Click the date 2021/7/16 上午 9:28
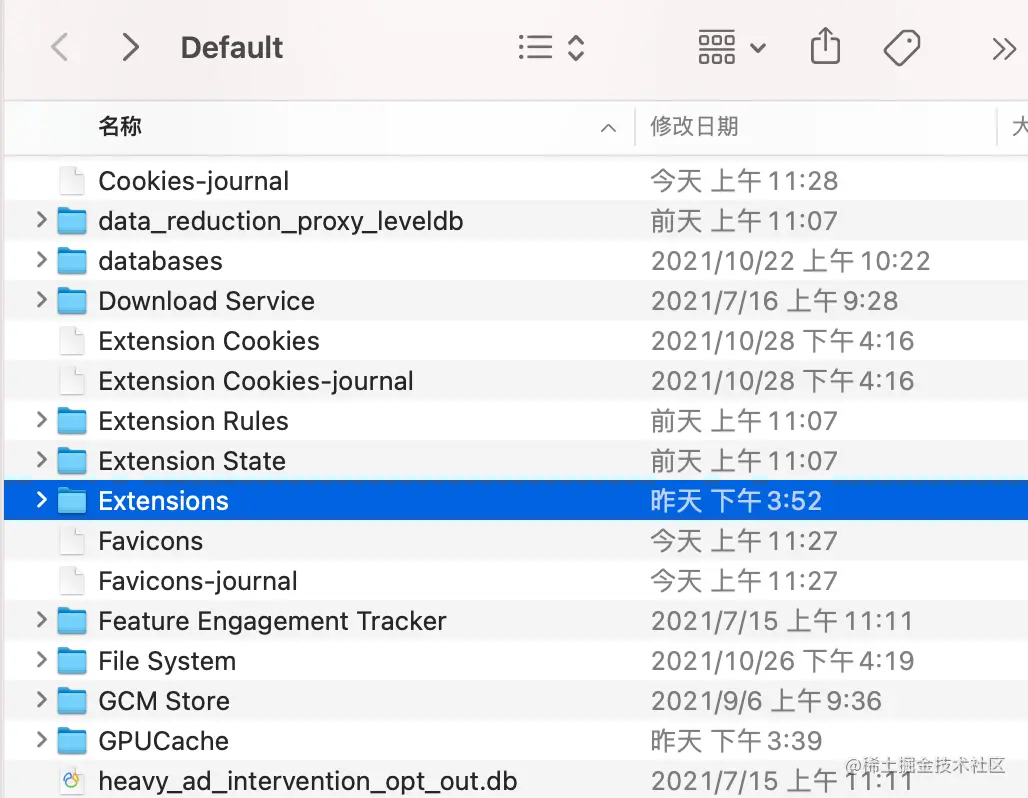Screen dimensions: 1028x798 (x=774, y=301)
